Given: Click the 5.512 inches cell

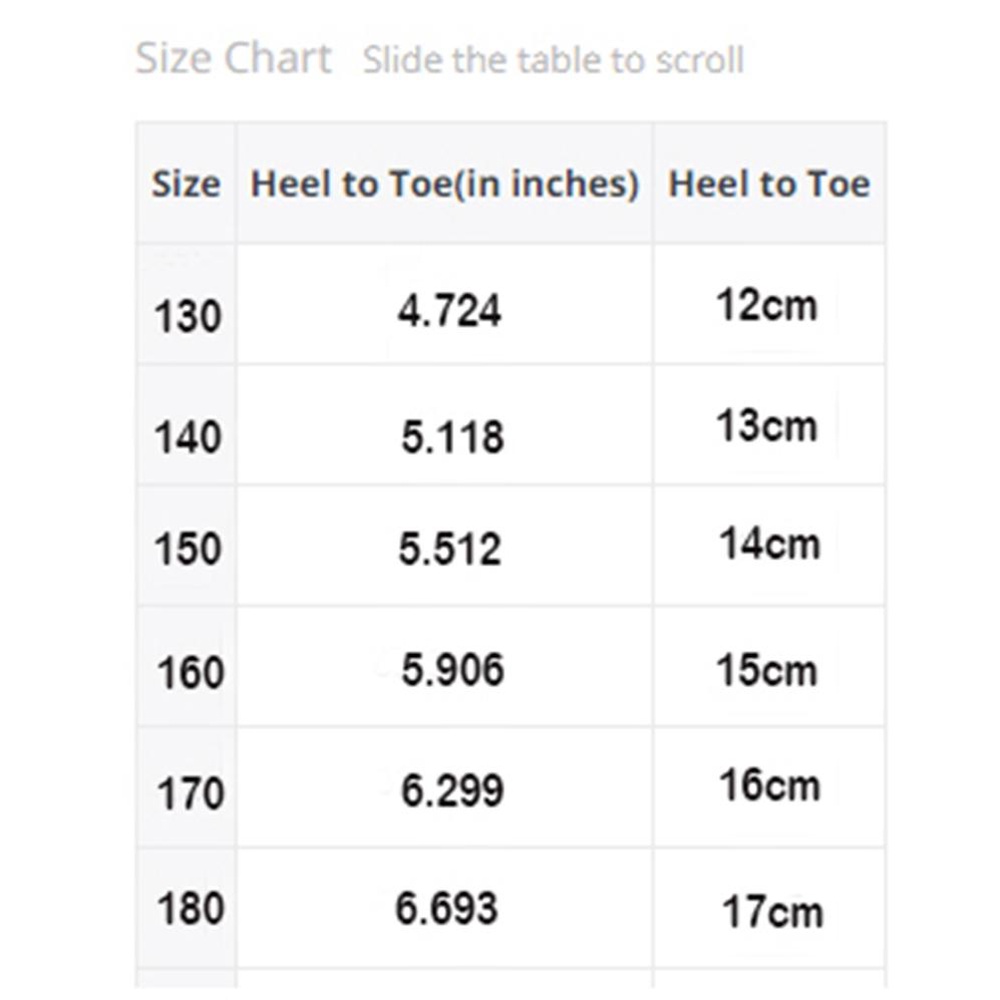Looking at the screenshot, I should coord(449,549).
